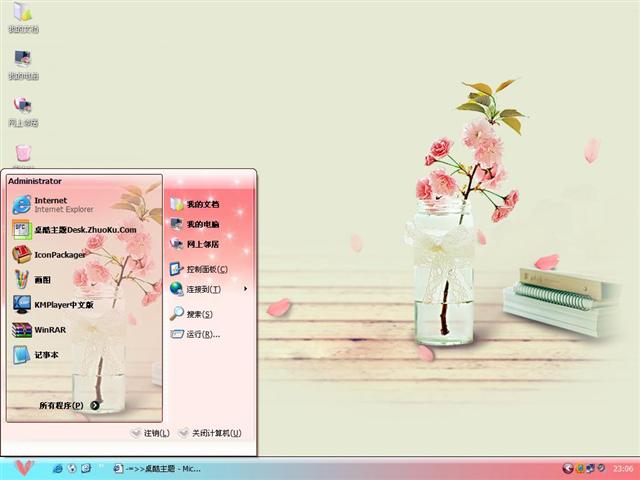Image resolution: width=640 pixels, height=480 pixels.
Task: Click the leftmost system tray arrow icon
Action: pos(567,469)
